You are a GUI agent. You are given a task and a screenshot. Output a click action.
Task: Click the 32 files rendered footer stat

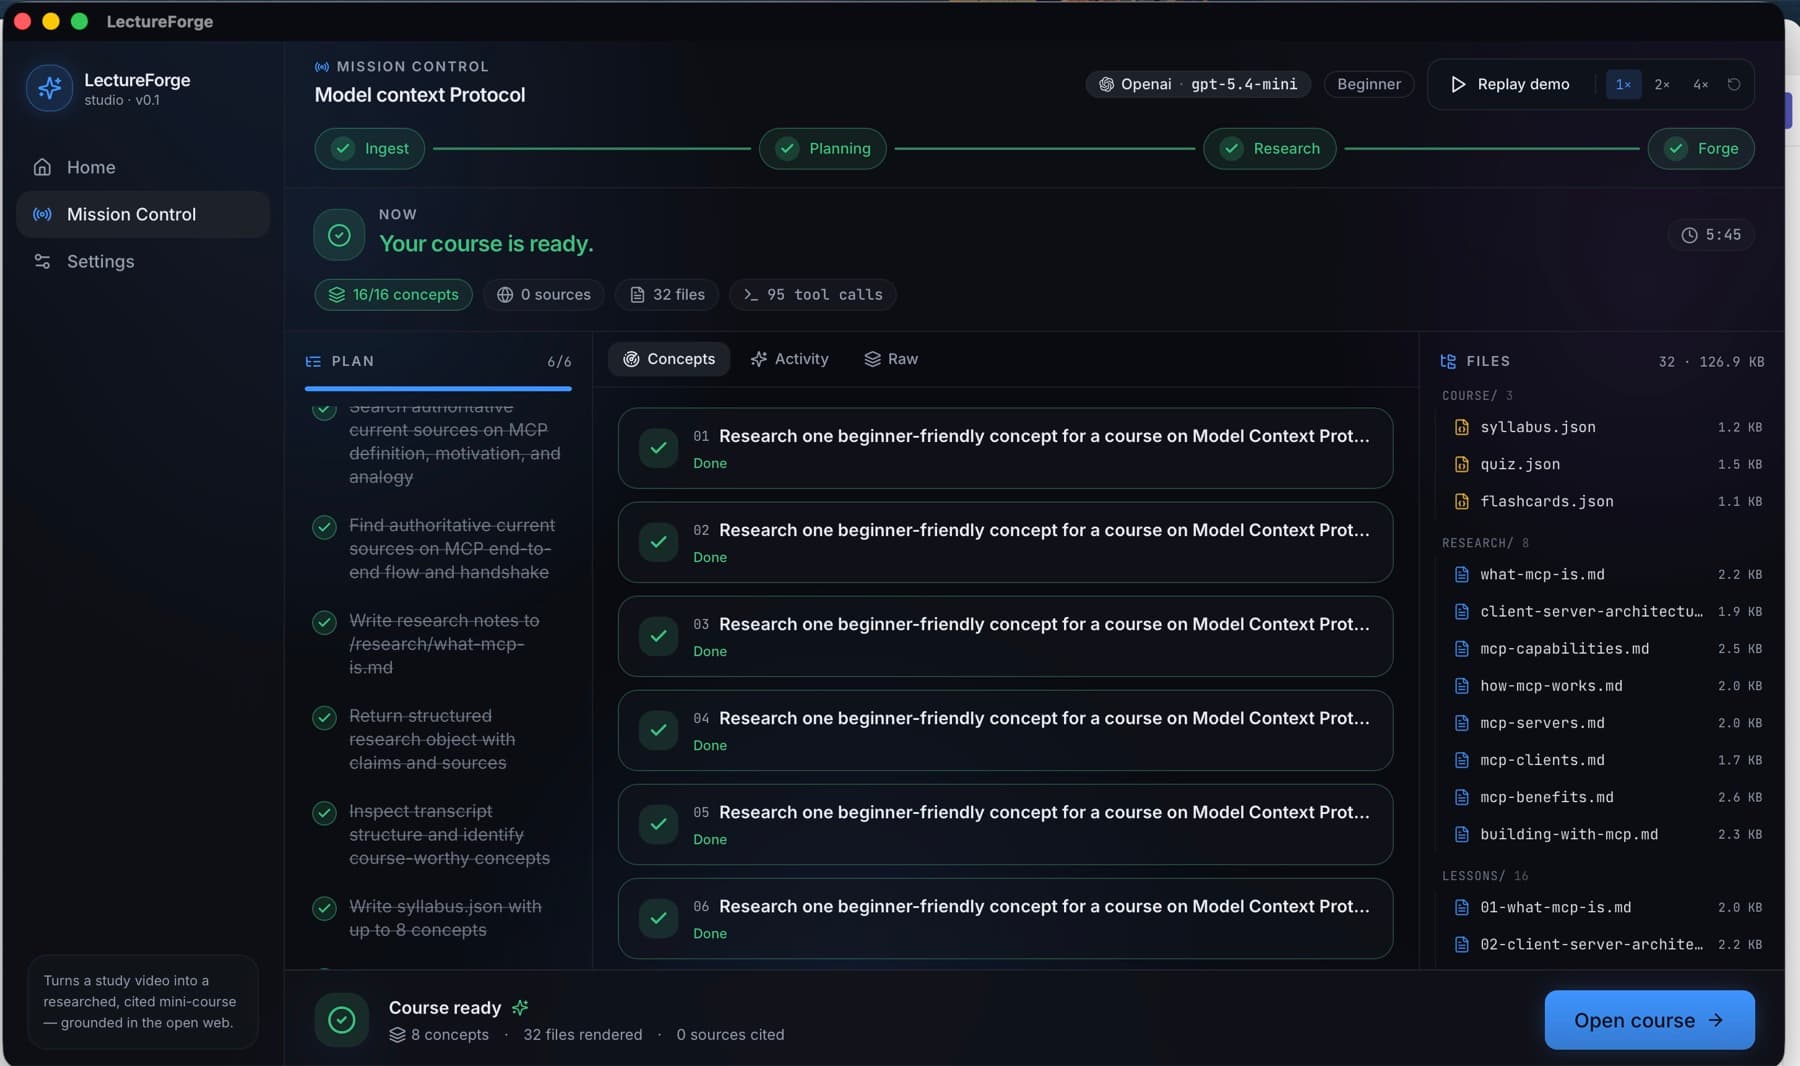click(583, 1034)
